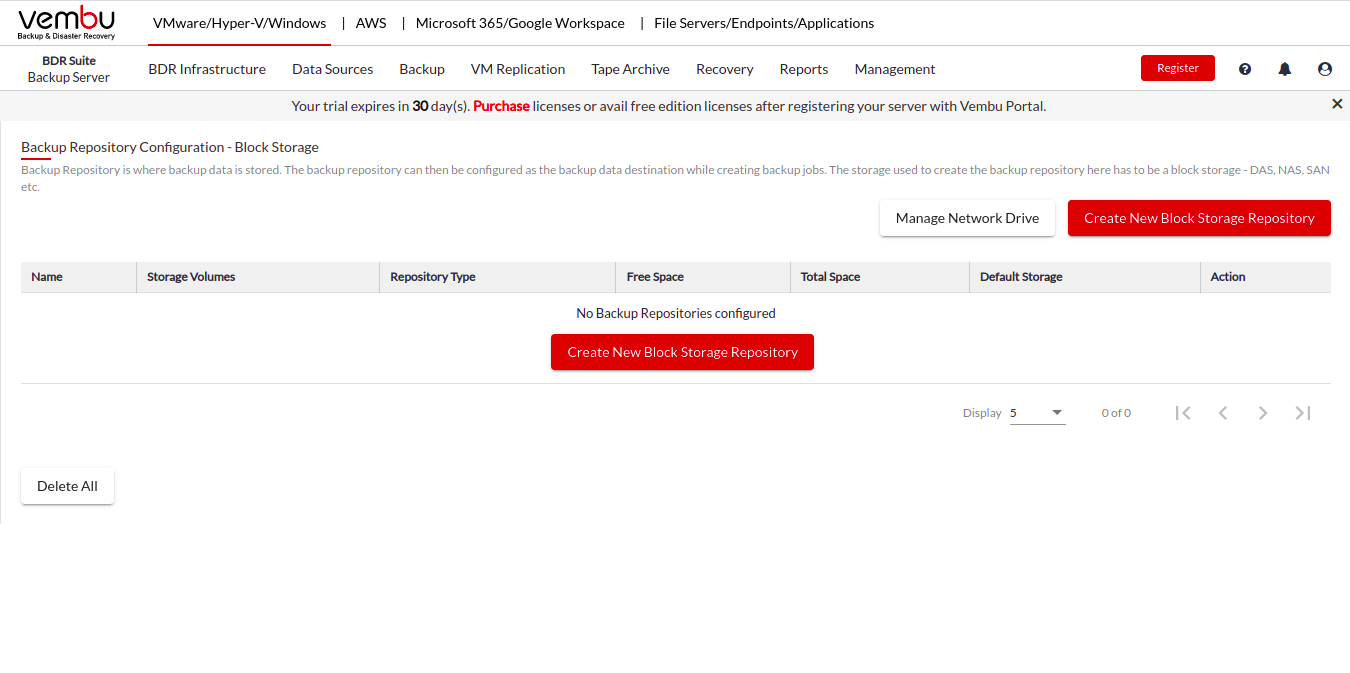Click the 0 of 0 pagination count

point(1116,413)
